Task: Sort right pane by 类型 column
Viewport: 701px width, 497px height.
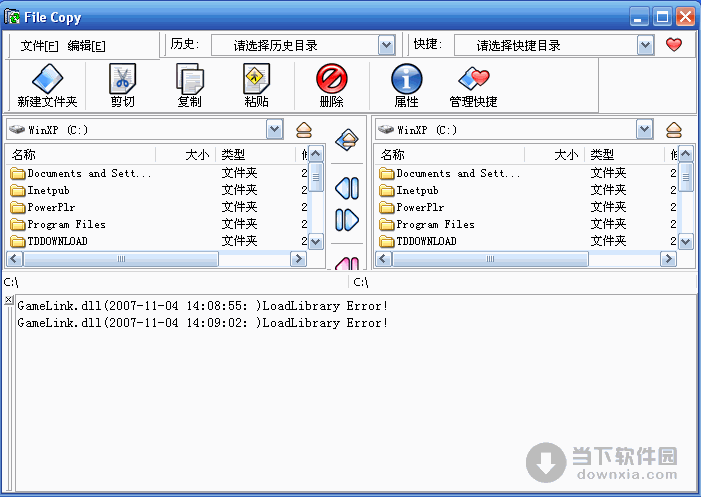Action: [625, 155]
